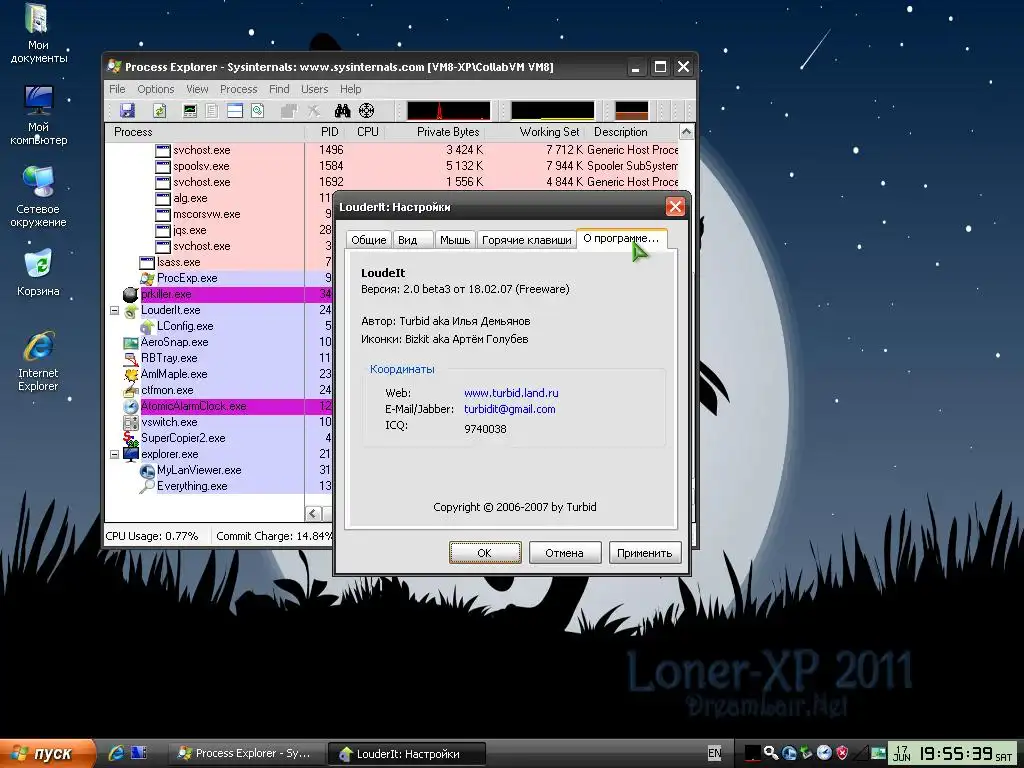Open the Help menu
This screenshot has width=1024, height=768.
point(350,89)
